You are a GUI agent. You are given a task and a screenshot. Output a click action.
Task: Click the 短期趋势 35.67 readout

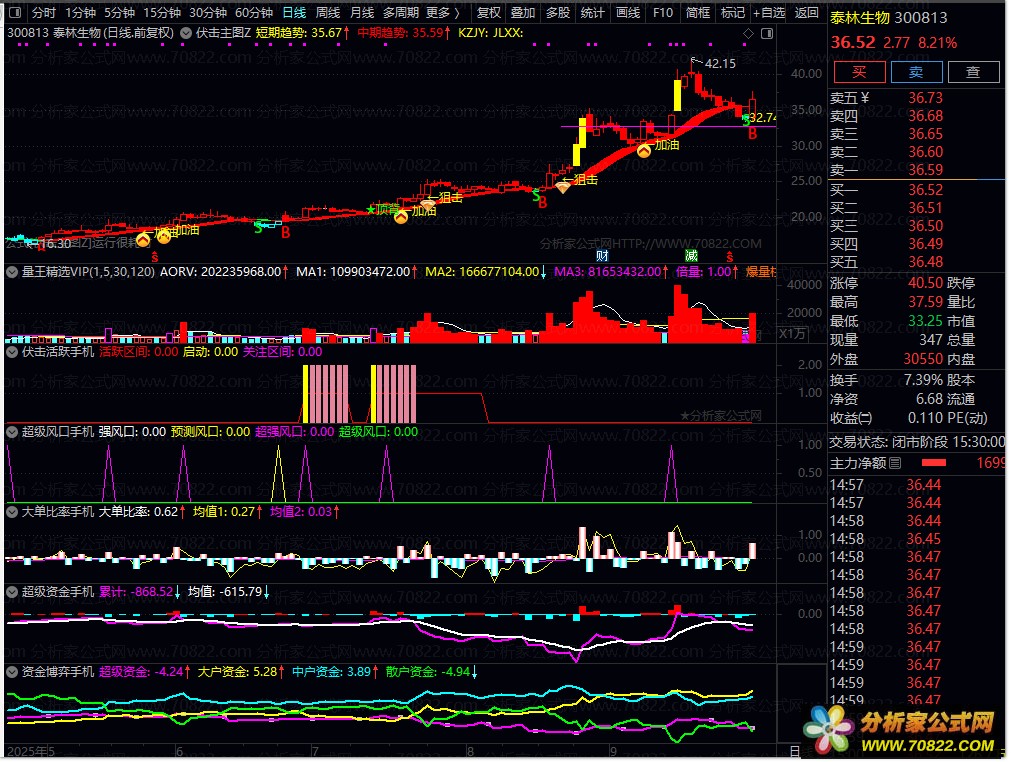pyautogui.click(x=302, y=32)
